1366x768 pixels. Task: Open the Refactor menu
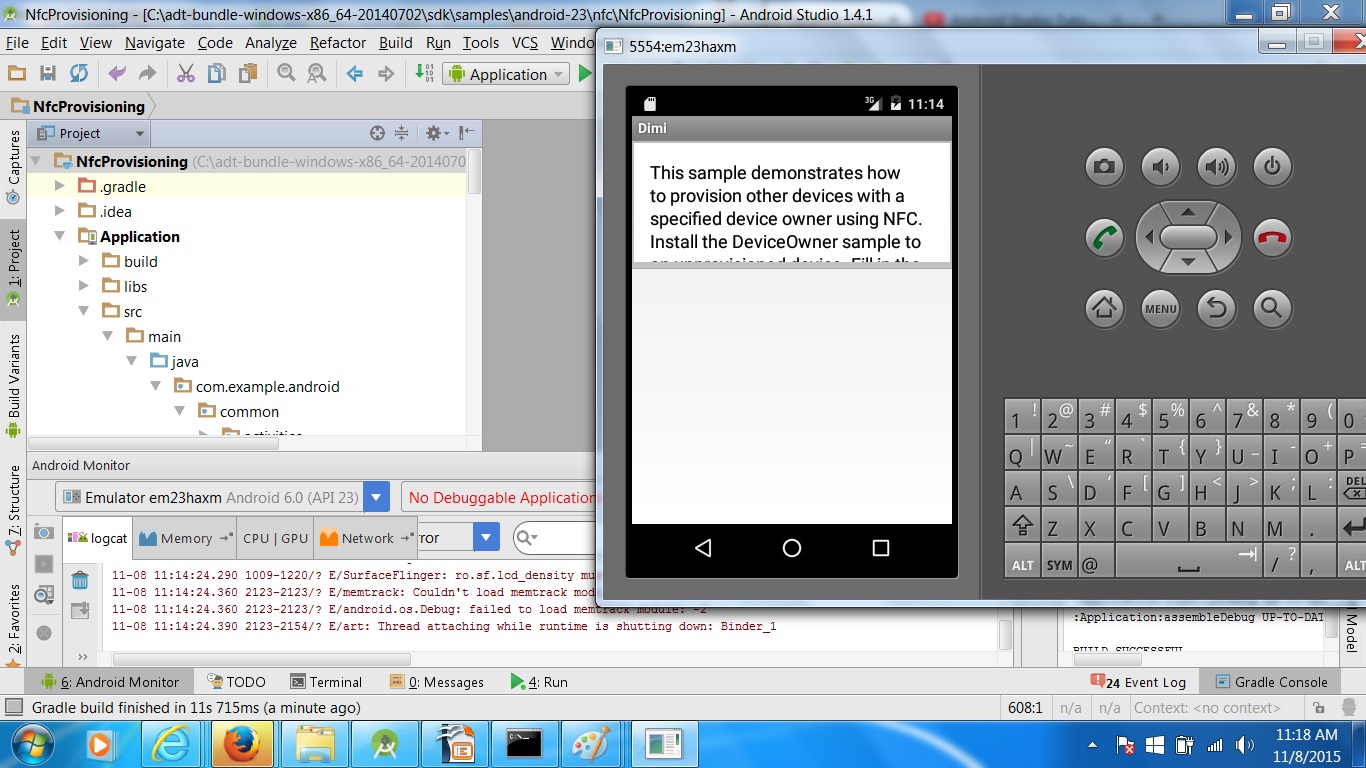point(338,42)
